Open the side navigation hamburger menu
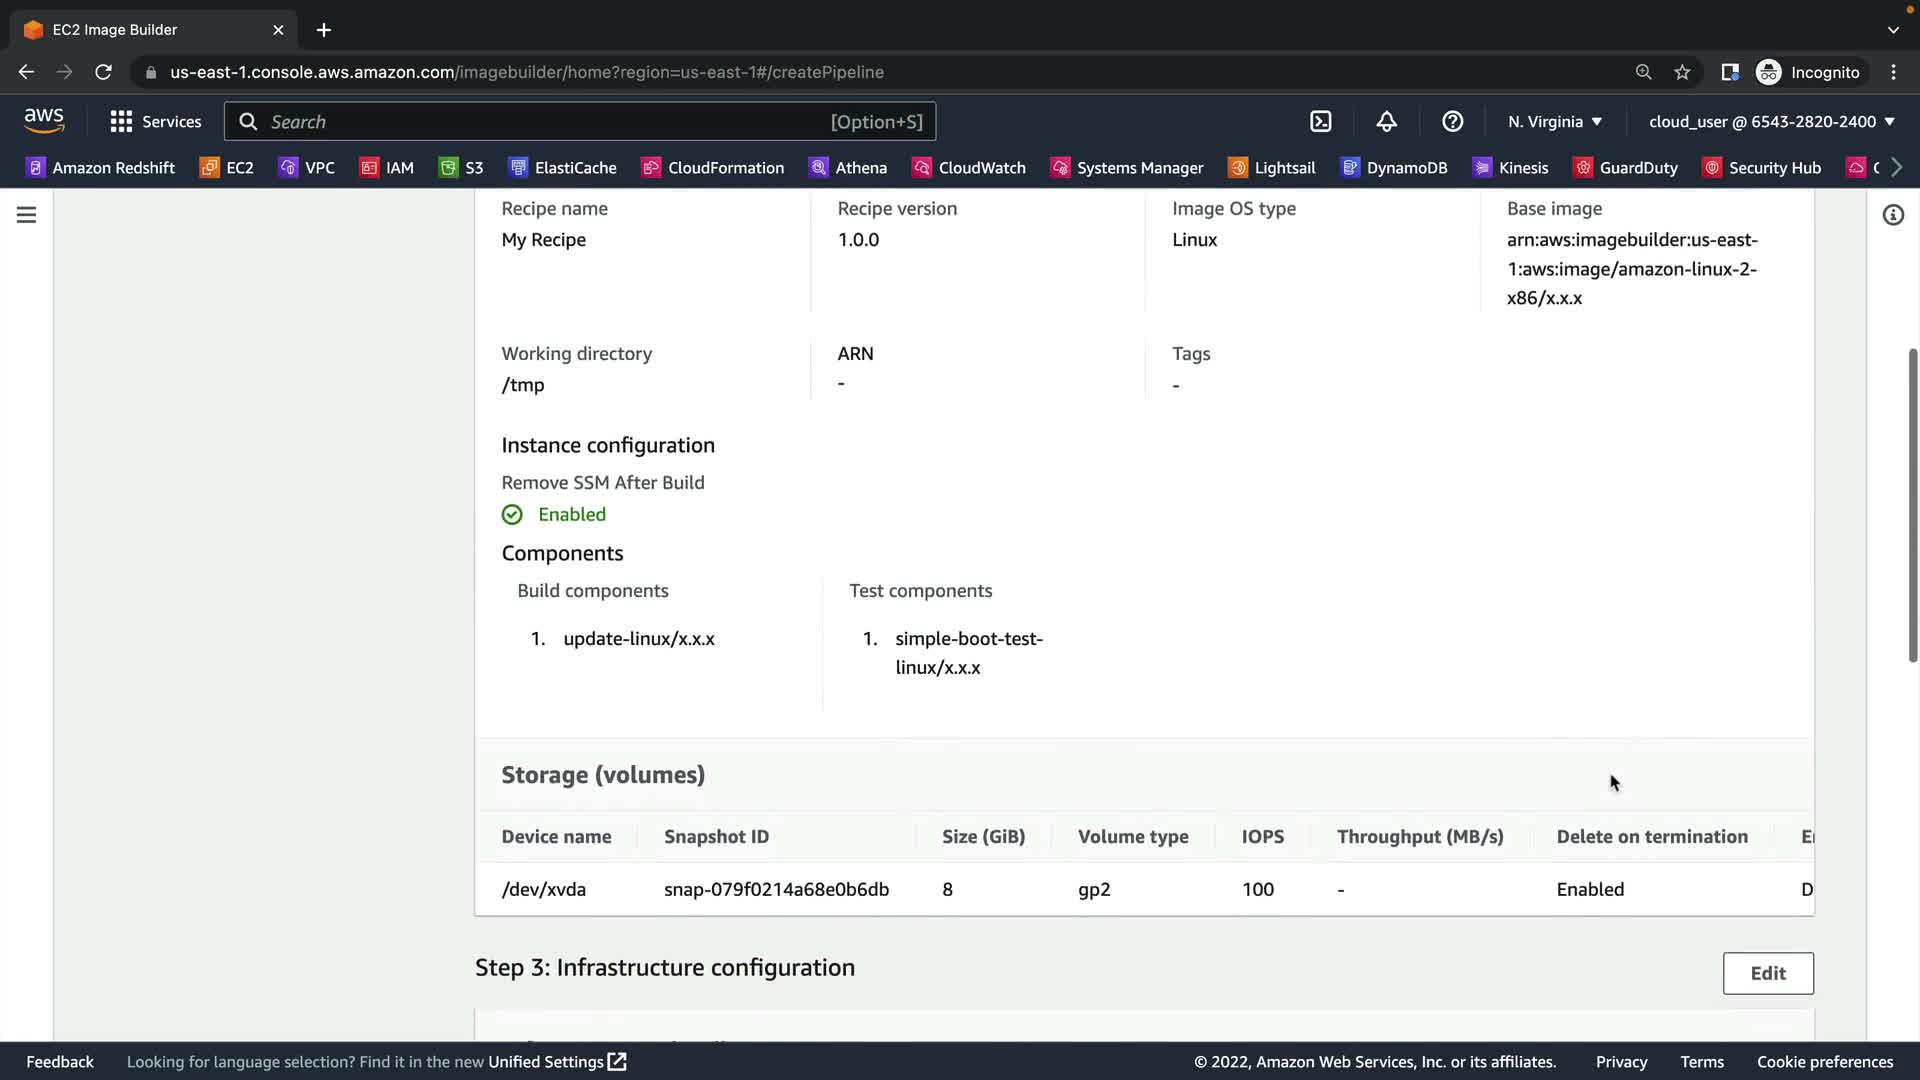Image resolution: width=1920 pixels, height=1080 pixels. pos(26,215)
